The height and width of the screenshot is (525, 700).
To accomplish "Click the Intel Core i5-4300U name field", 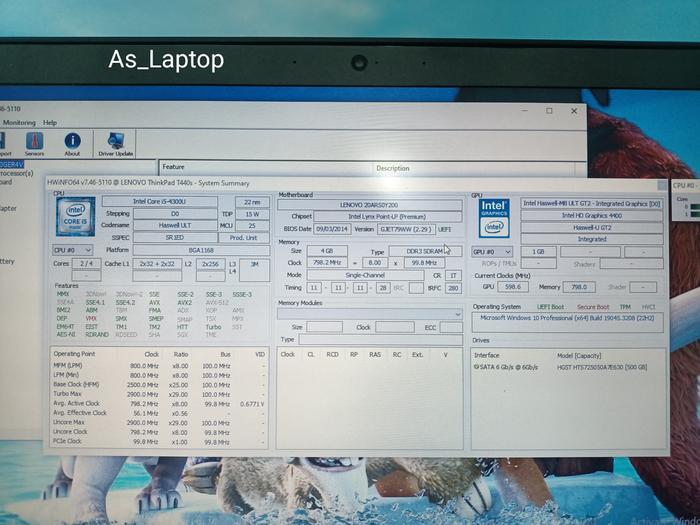I will coord(160,202).
